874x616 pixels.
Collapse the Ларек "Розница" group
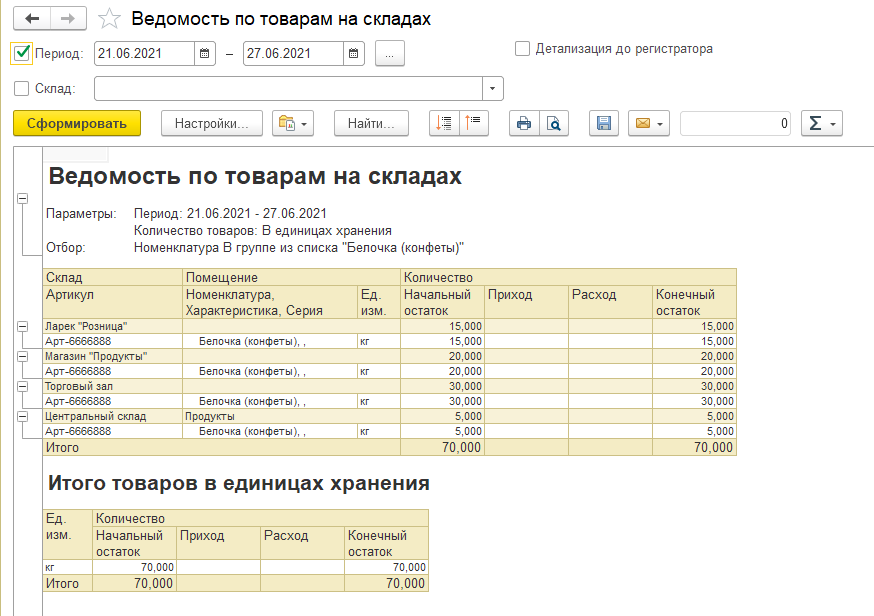tap(22, 326)
